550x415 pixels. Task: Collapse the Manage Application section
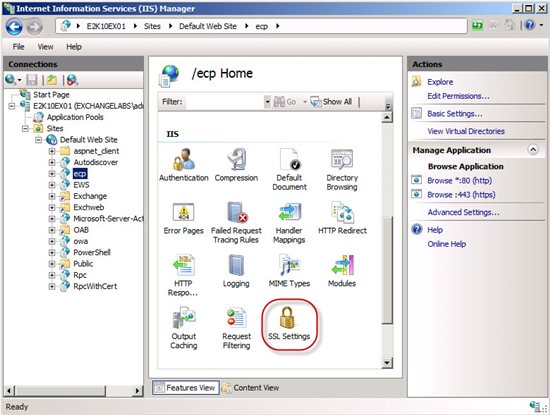pos(533,150)
